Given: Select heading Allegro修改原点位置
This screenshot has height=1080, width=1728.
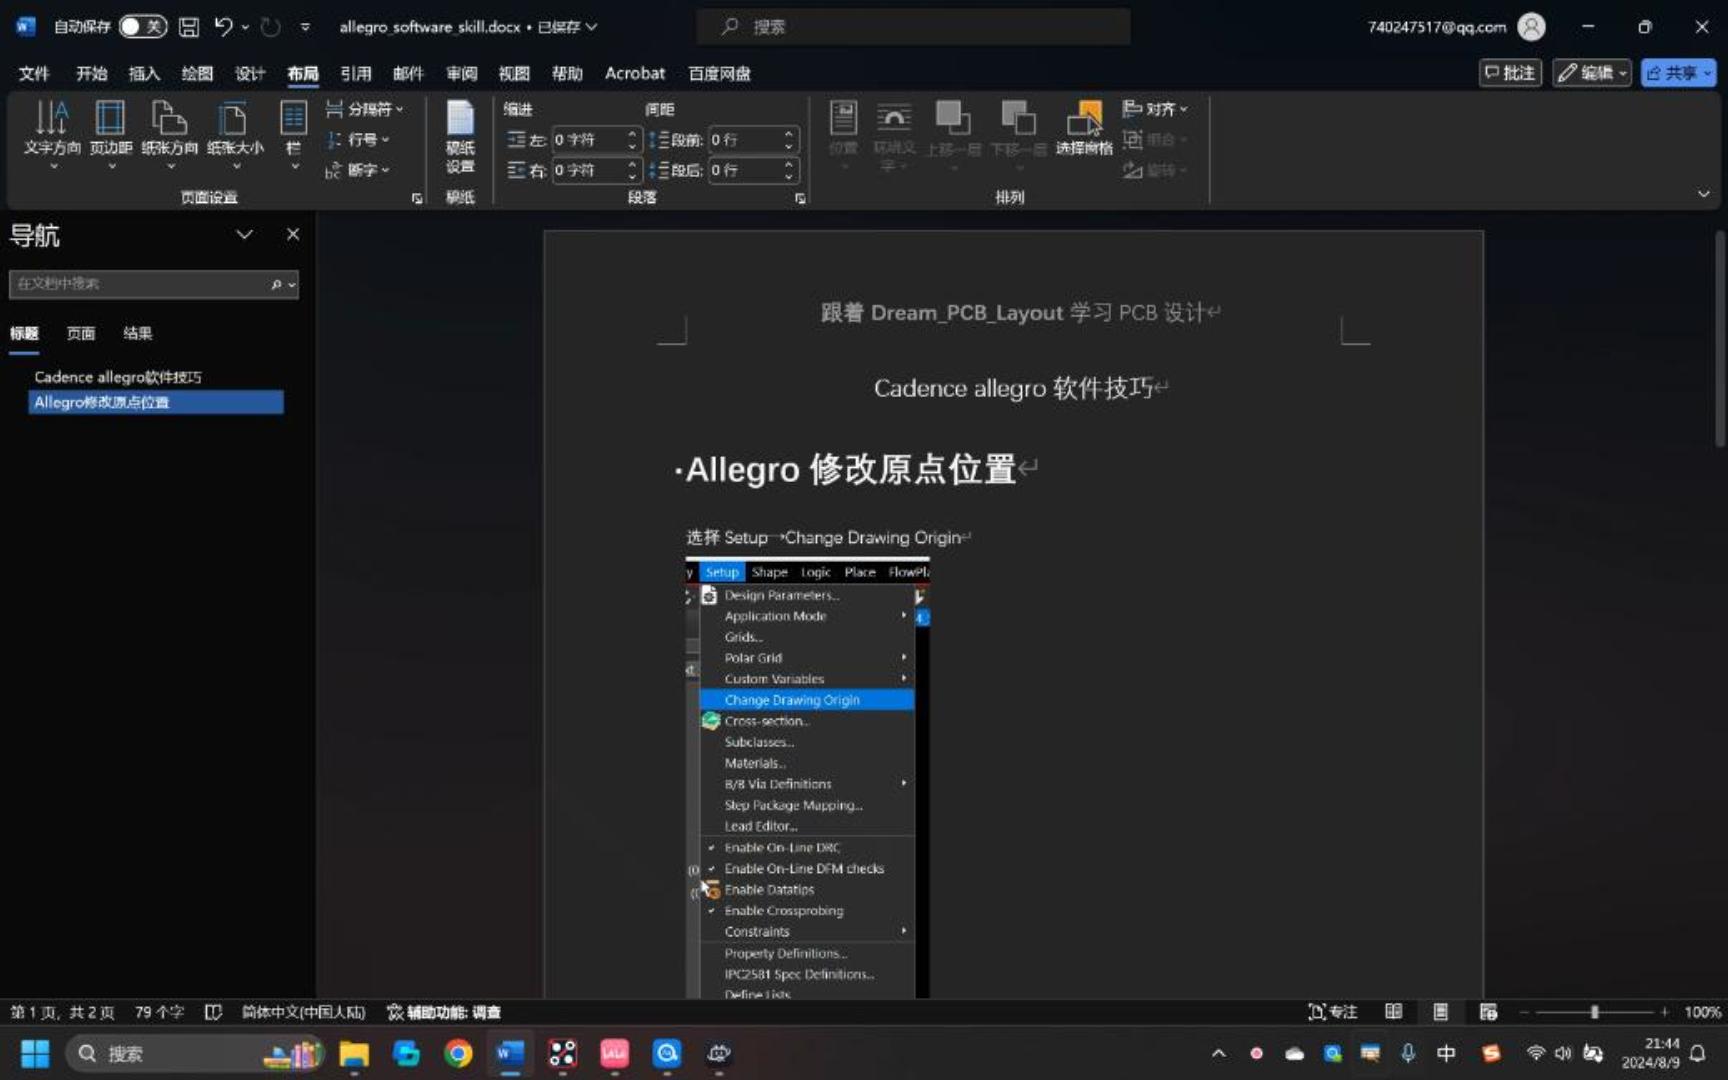Looking at the screenshot, I should tap(155, 402).
